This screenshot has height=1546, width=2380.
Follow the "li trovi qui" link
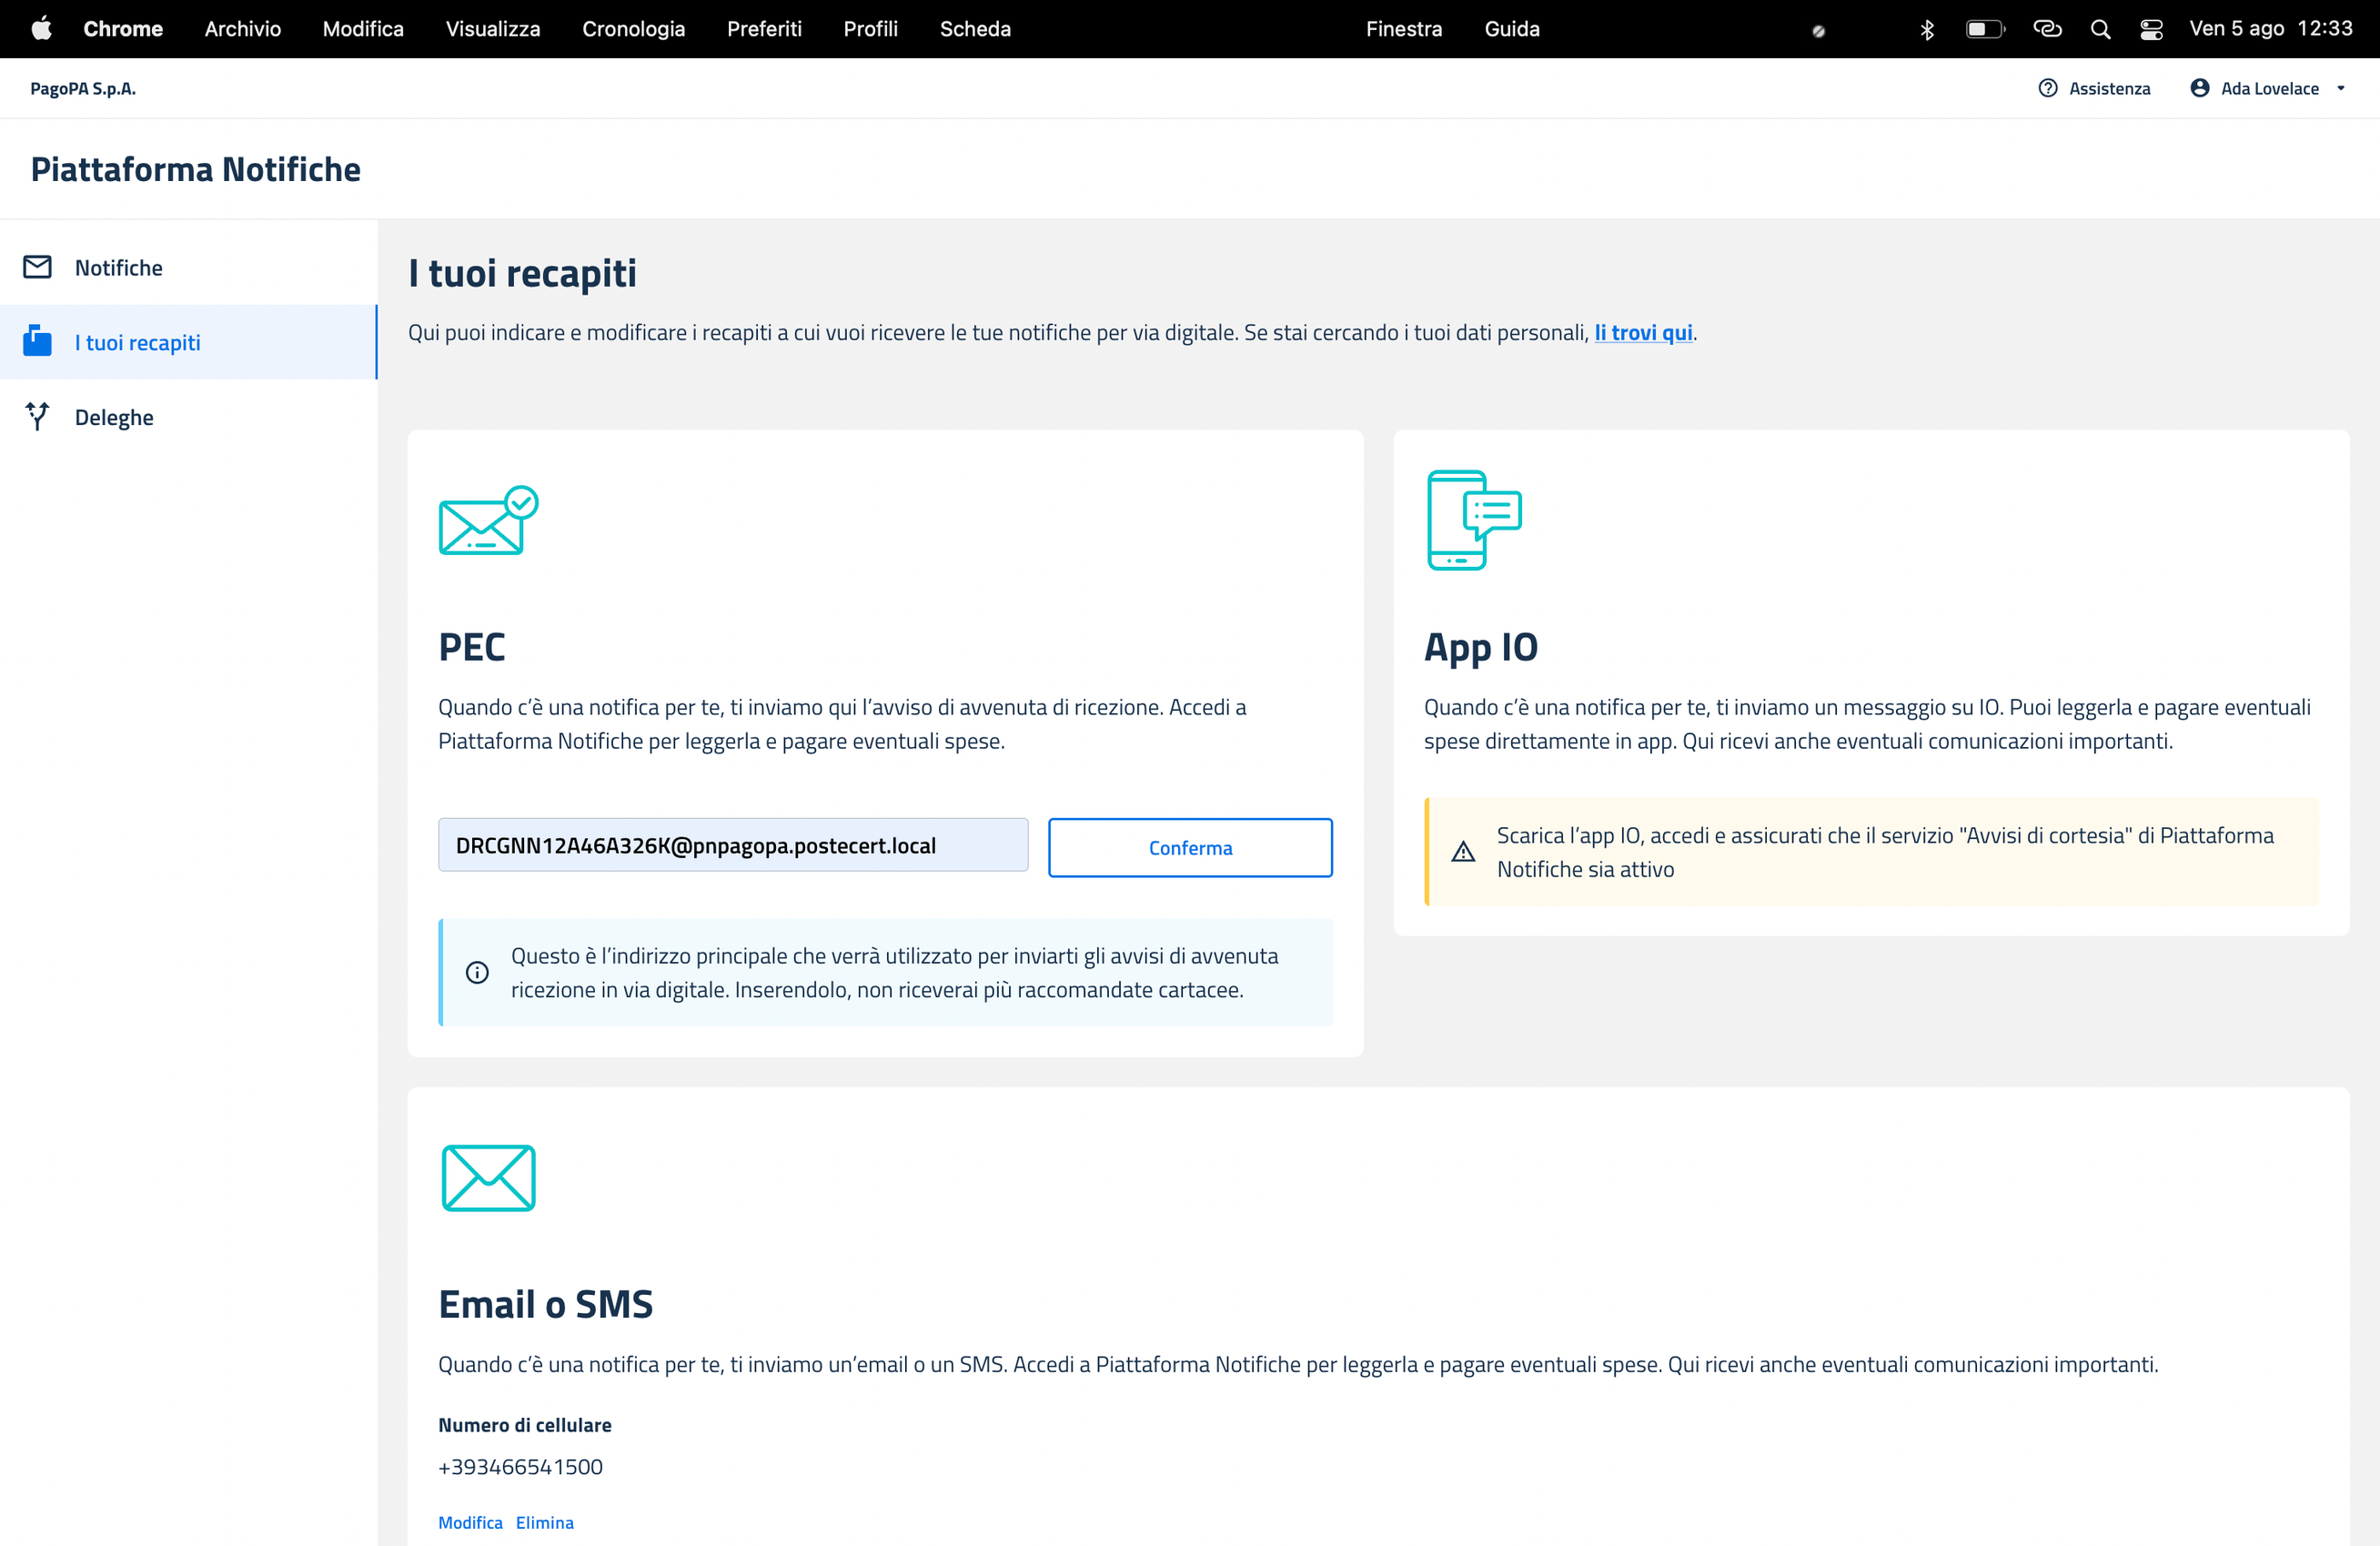pos(1643,332)
